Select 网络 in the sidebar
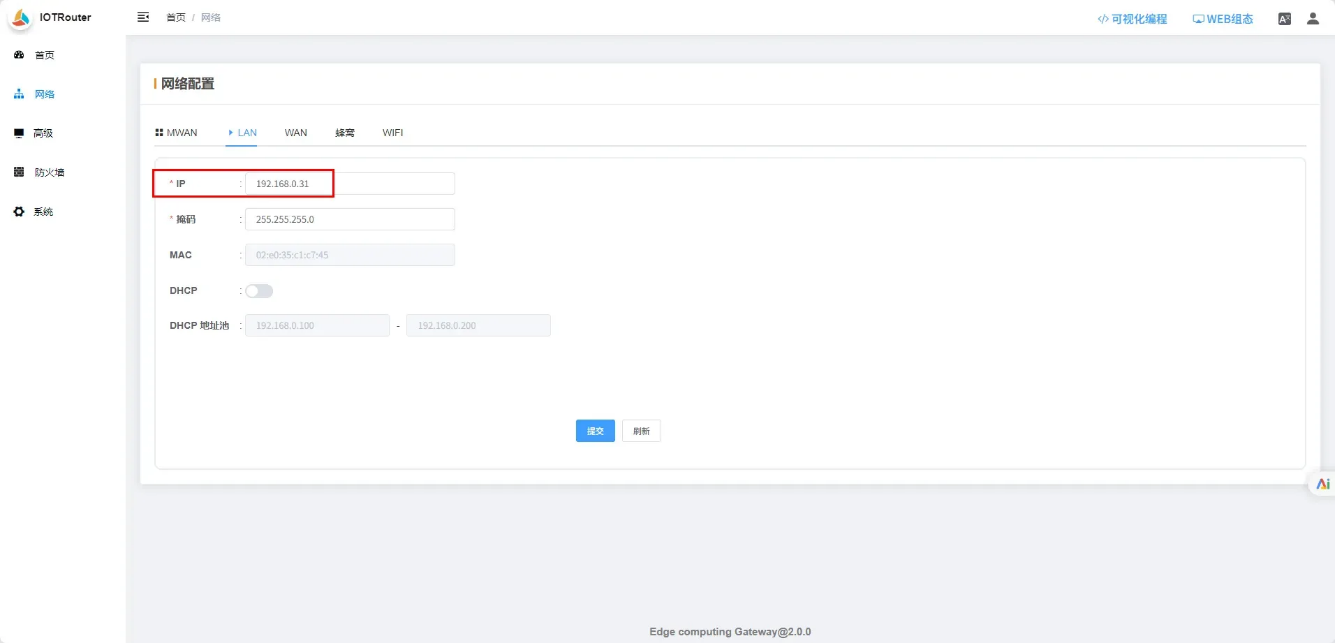This screenshot has width=1335, height=643. point(44,94)
